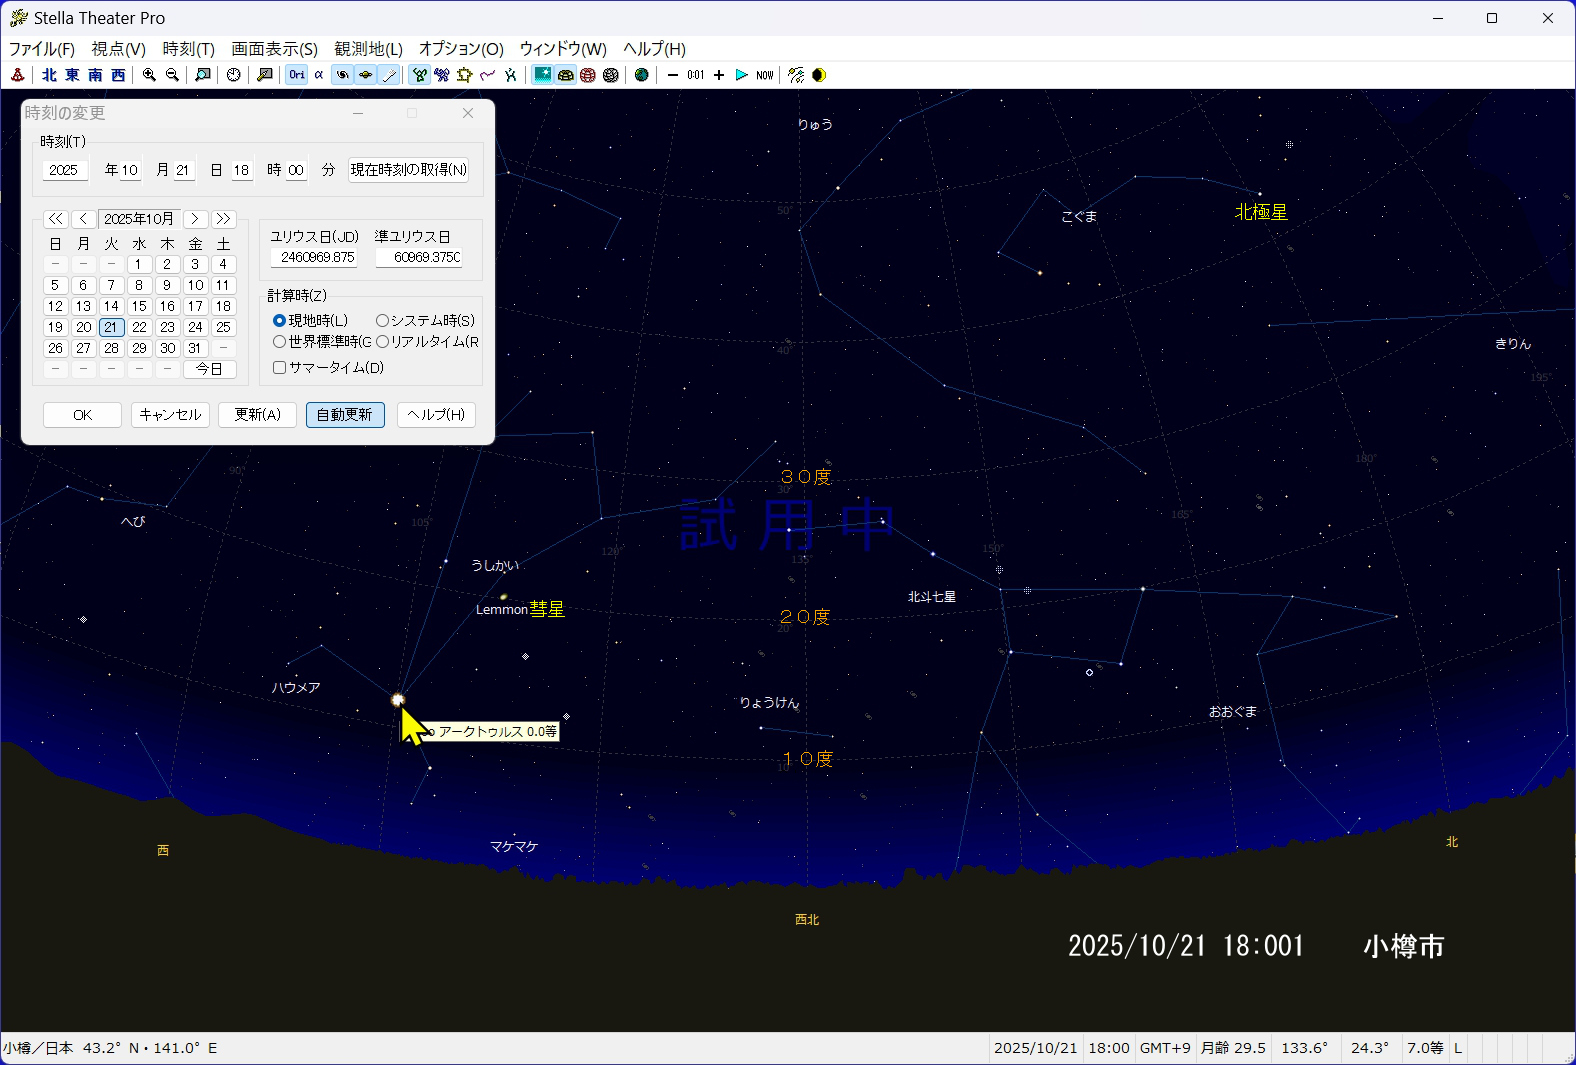Viewport: 1576px width, 1065px height.
Task: Click the year input field showing 2025
Action: coord(64,170)
